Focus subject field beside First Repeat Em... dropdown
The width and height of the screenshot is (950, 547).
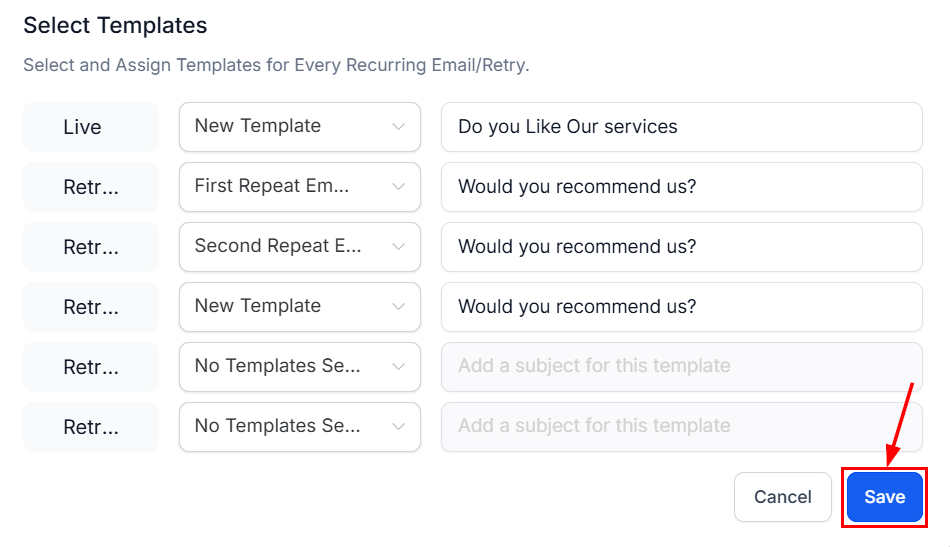click(681, 187)
